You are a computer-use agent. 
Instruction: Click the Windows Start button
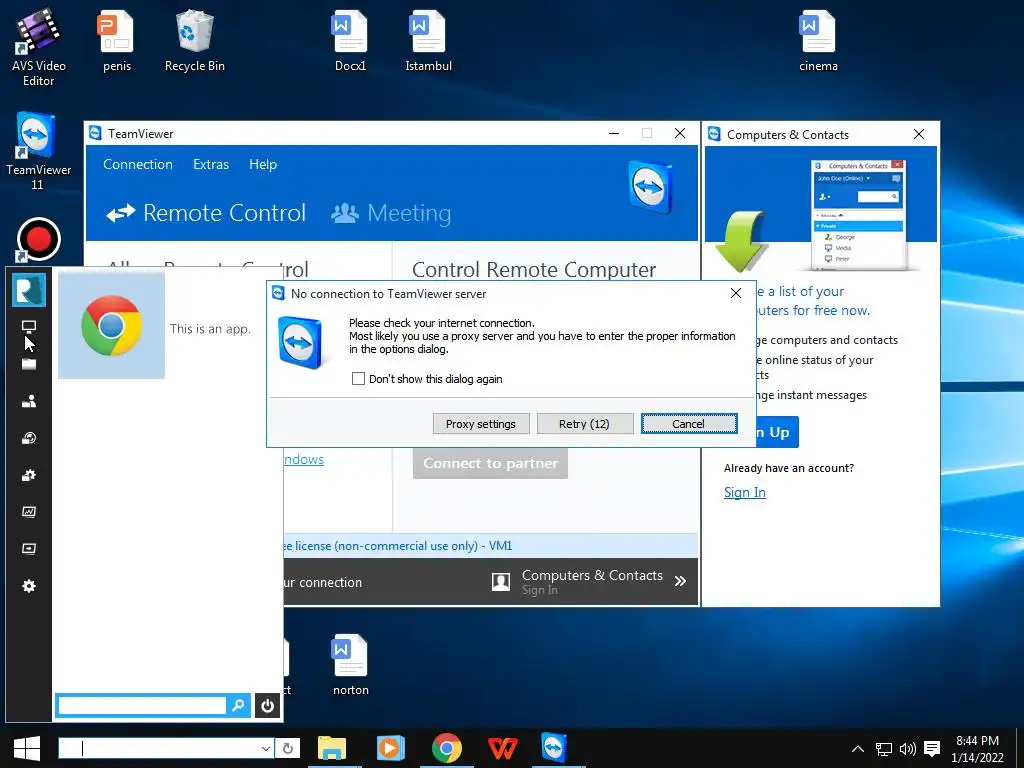(x=27, y=748)
